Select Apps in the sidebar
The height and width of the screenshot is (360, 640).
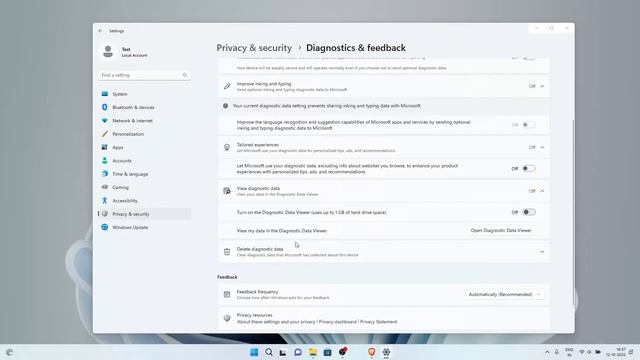coord(144,147)
